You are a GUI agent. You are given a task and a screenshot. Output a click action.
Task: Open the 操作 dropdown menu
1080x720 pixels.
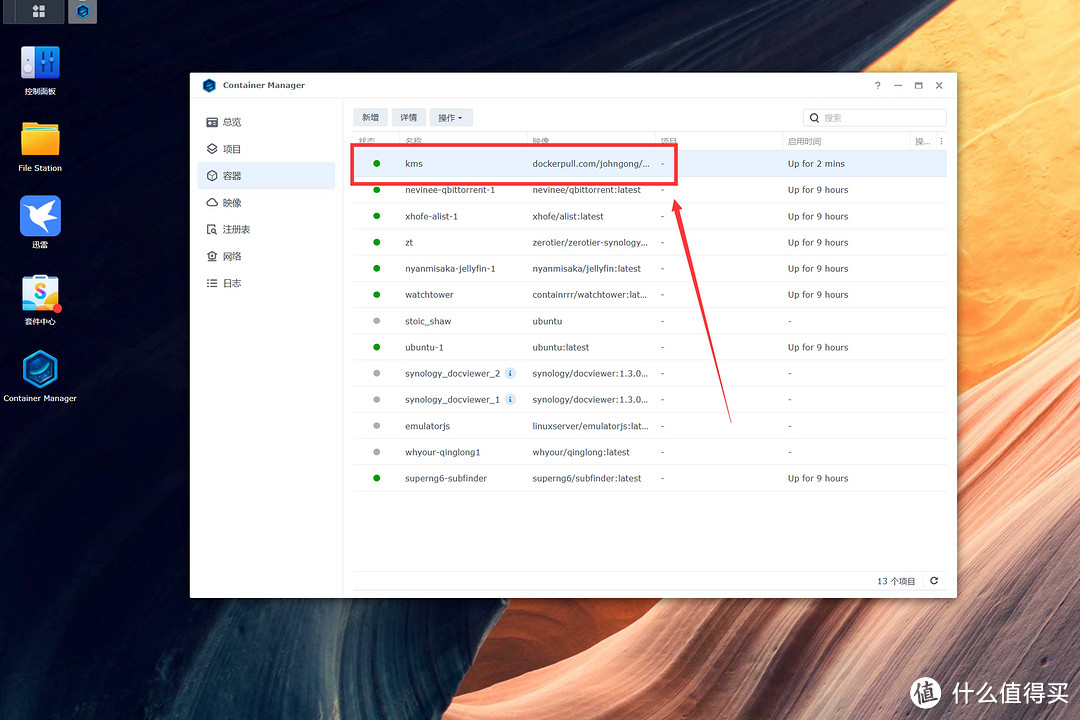pyautogui.click(x=451, y=117)
